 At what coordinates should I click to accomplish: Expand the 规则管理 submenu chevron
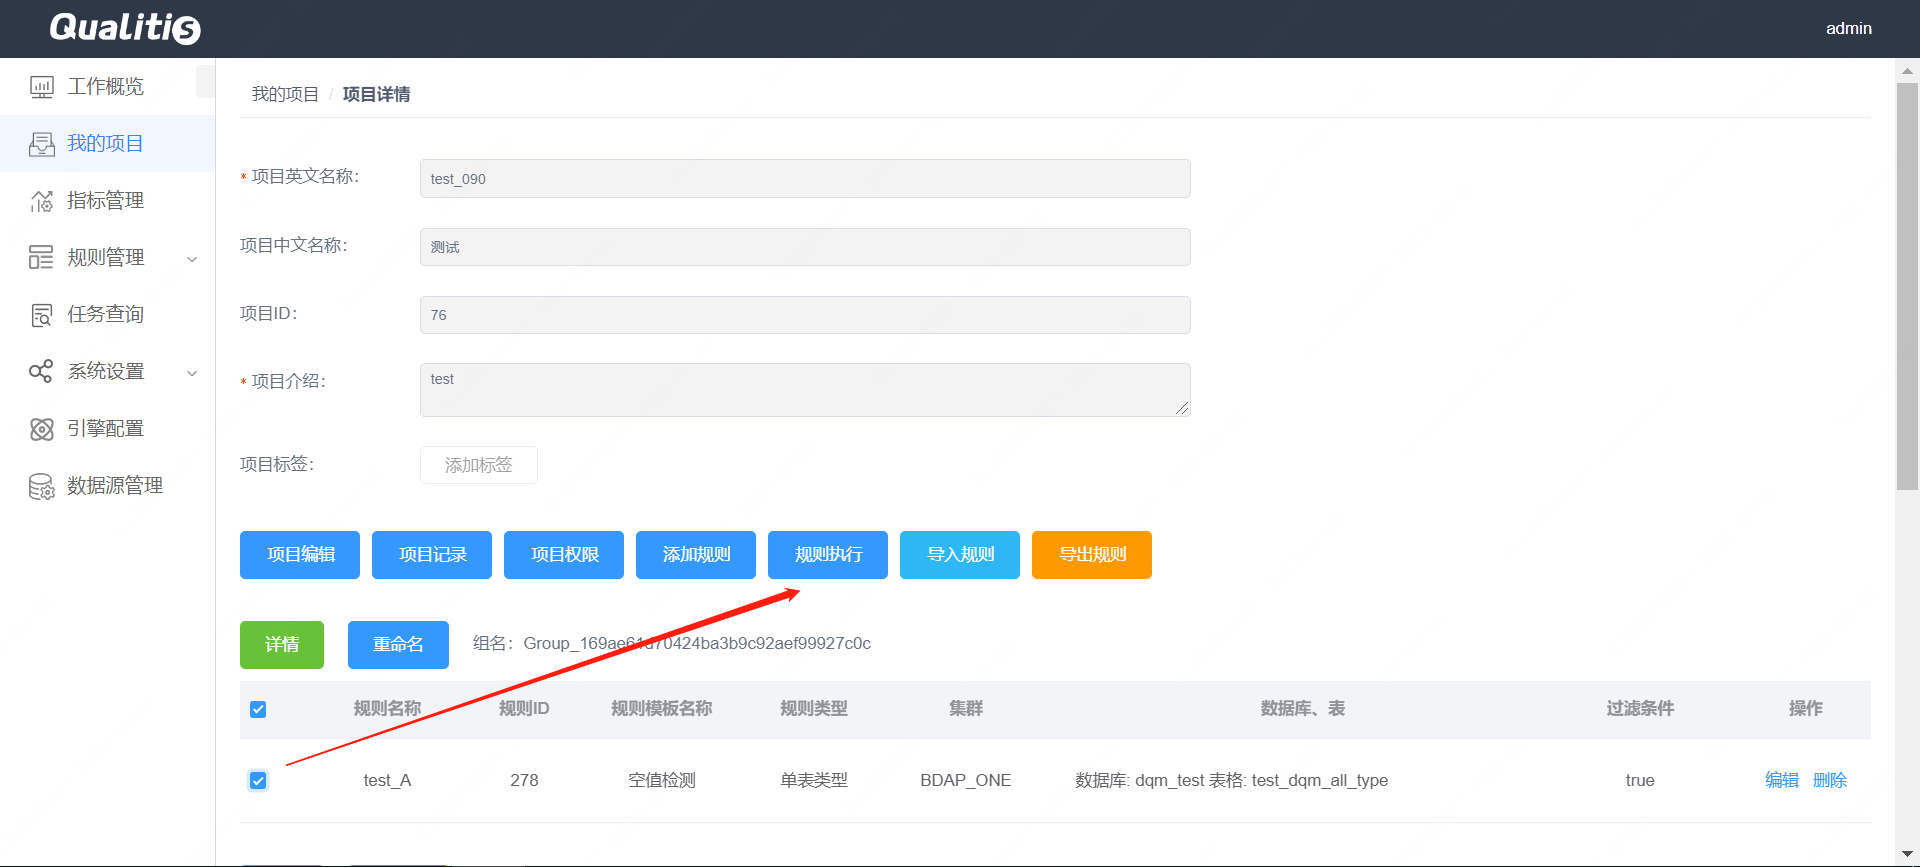coord(192,259)
